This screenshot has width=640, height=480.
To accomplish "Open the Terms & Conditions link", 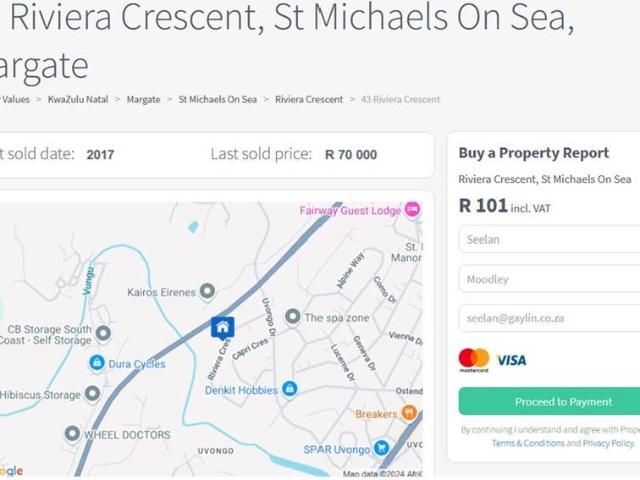I will click(x=527, y=443).
